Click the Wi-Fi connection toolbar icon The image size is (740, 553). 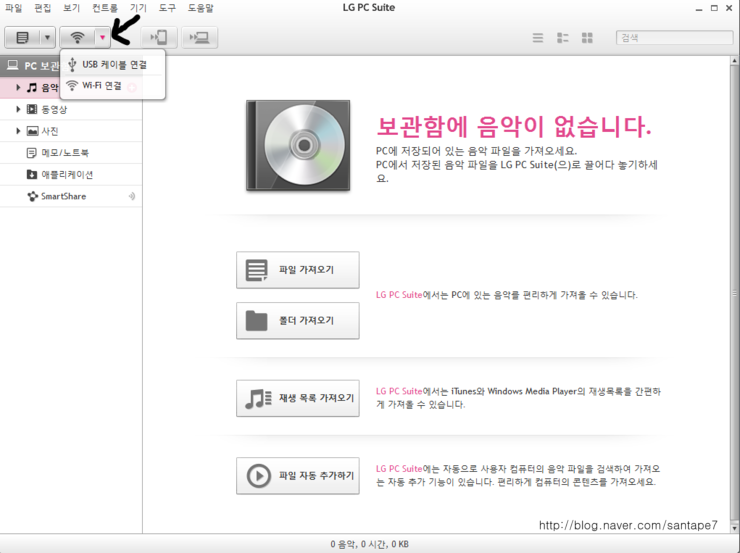[x=77, y=37]
